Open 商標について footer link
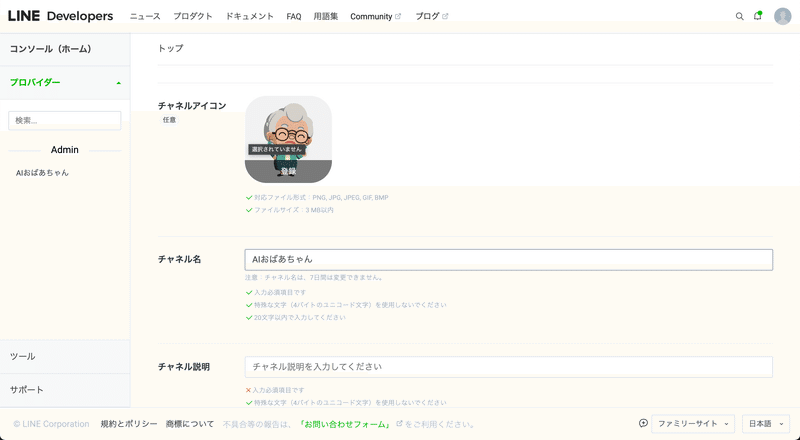The image size is (800, 440). tap(190, 424)
